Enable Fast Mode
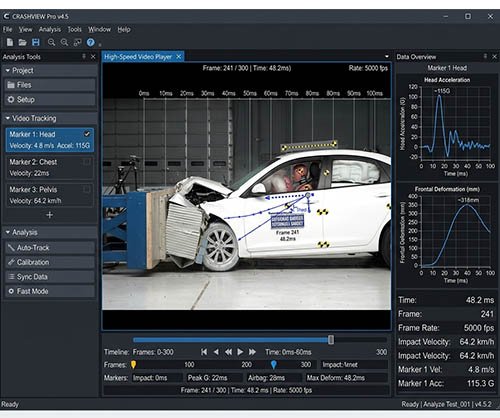Image resolution: width=500 pixels, height=418 pixels. coord(50,291)
